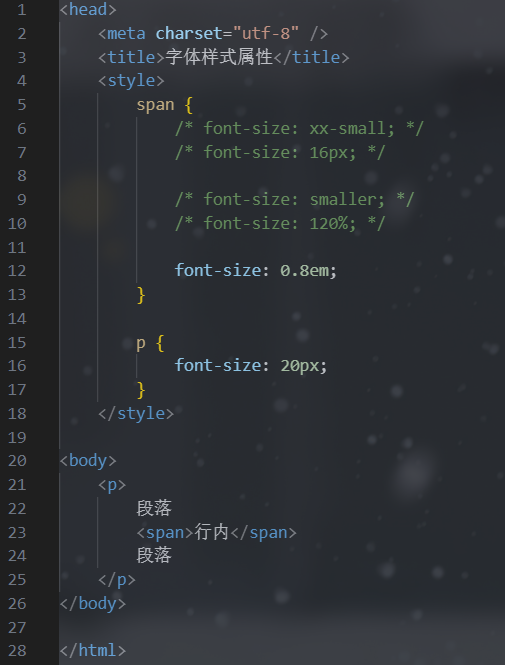Click the closing style tag
505x665 pixels.
(136, 414)
